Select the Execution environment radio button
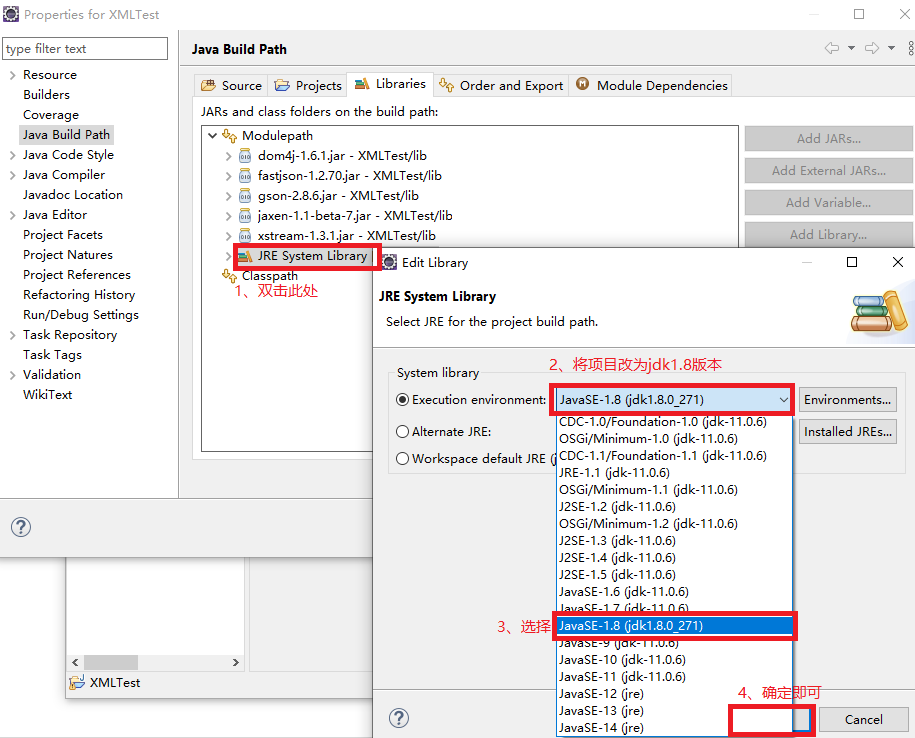This screenshot has width=915, height=738. (x=403, y=400)
